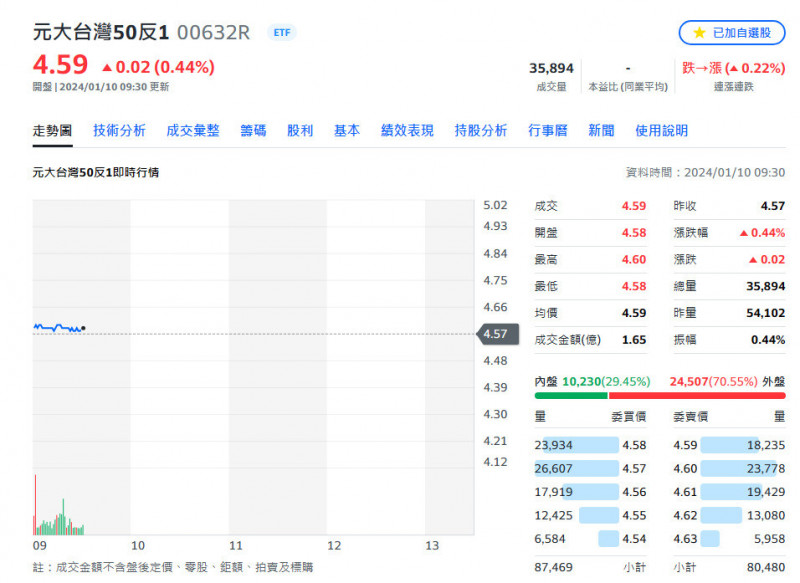Click the 10 o'clock label on time axis
This screenshot has height=583, width=800.
click(x=138, y=546)
